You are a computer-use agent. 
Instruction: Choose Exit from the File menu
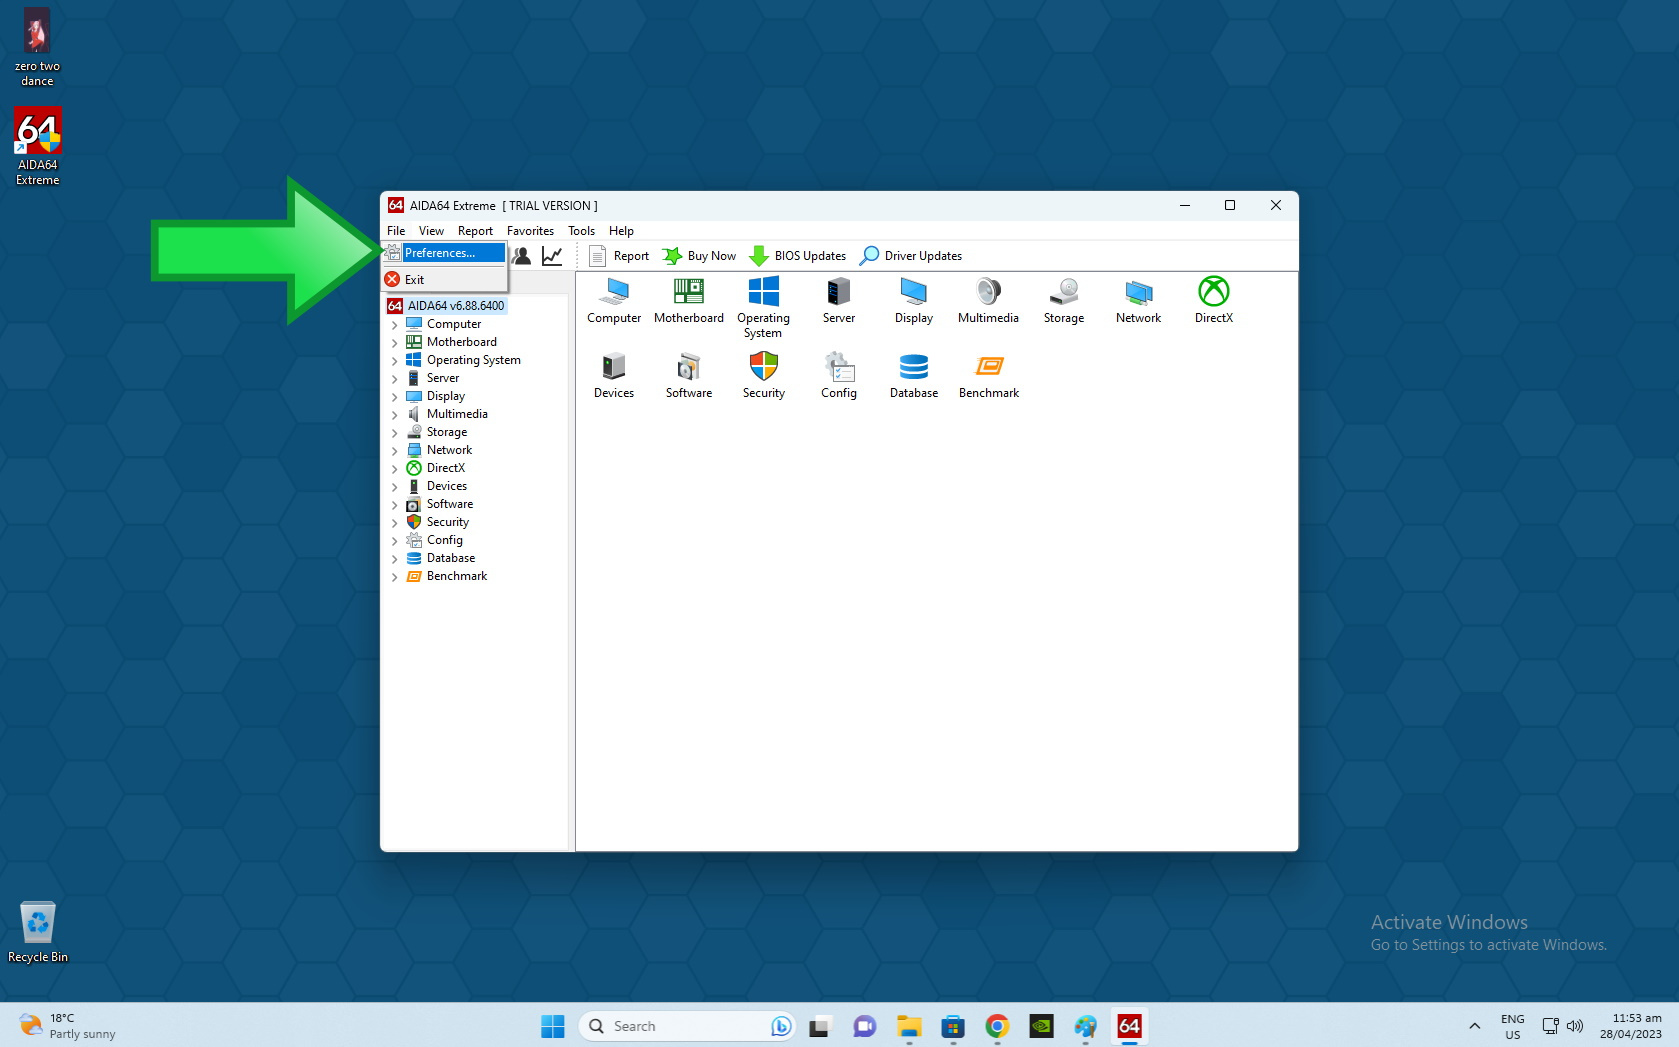click(x=445, y=280)
